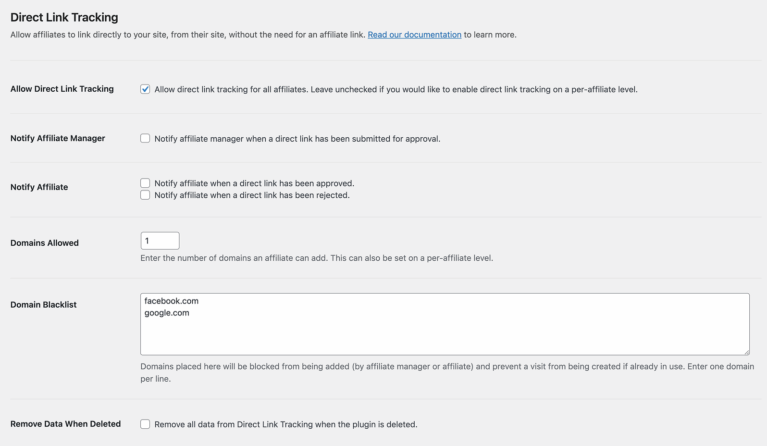Viewport: 767px width, 446px height.
Task: Click the facebook.com line in the blacklist
Action: pyautogui.click(x=171, y=301)
